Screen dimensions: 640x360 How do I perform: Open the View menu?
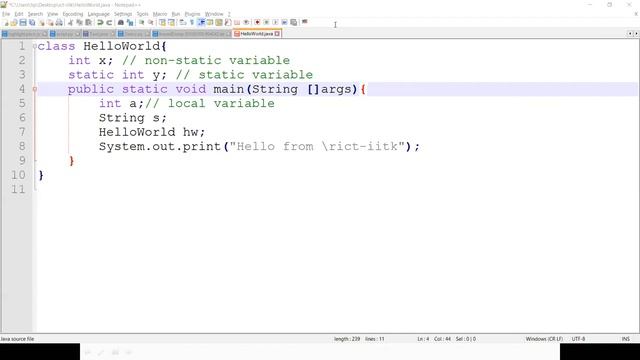click(53, 14)
